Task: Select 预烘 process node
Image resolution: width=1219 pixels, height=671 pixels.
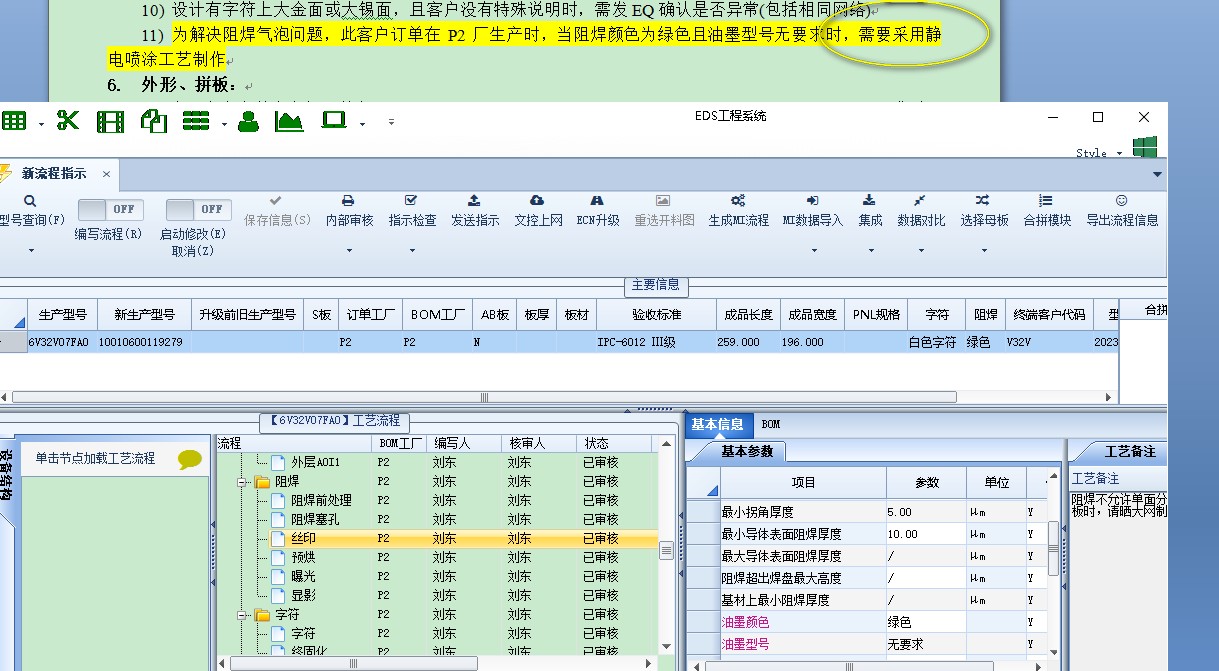Action: pos(303,557)
